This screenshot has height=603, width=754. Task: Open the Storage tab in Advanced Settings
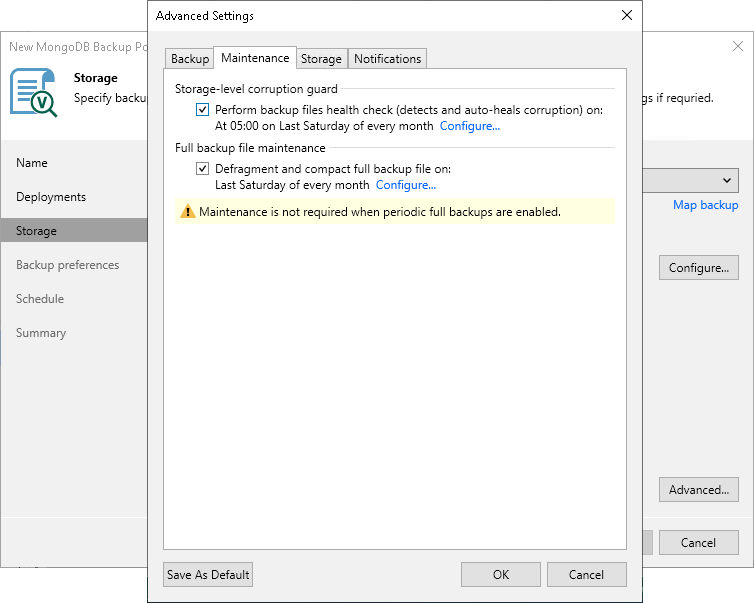tap(321, 59)
